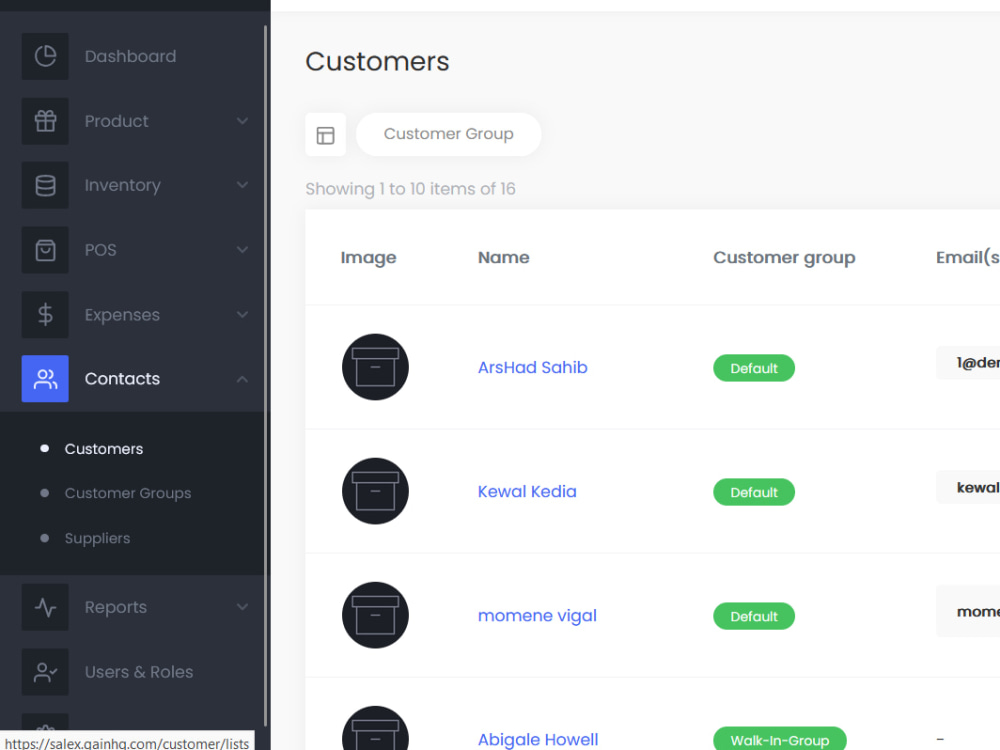Image resolution: width=1000 pixels, height=750 pixels.
Task: Click momene vigal's avatar thumbnail
Action: point(375,615)
